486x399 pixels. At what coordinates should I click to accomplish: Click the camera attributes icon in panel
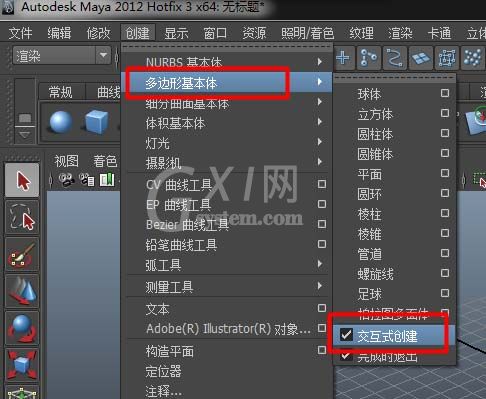(87, 180)
